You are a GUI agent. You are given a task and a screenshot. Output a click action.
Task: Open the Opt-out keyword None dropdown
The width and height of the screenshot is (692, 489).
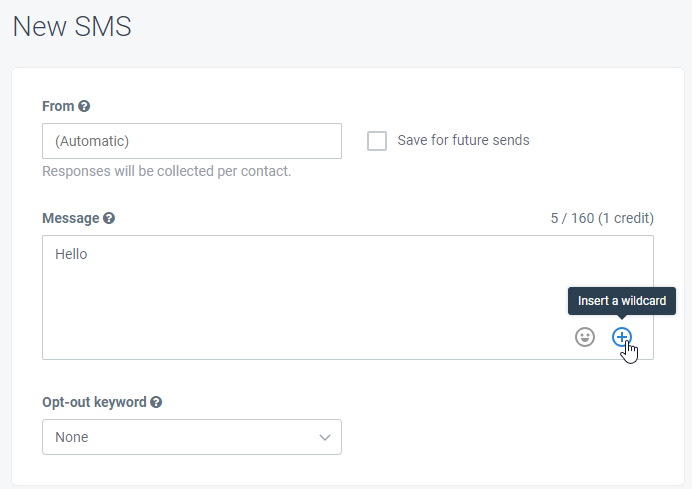pos(192,437)
